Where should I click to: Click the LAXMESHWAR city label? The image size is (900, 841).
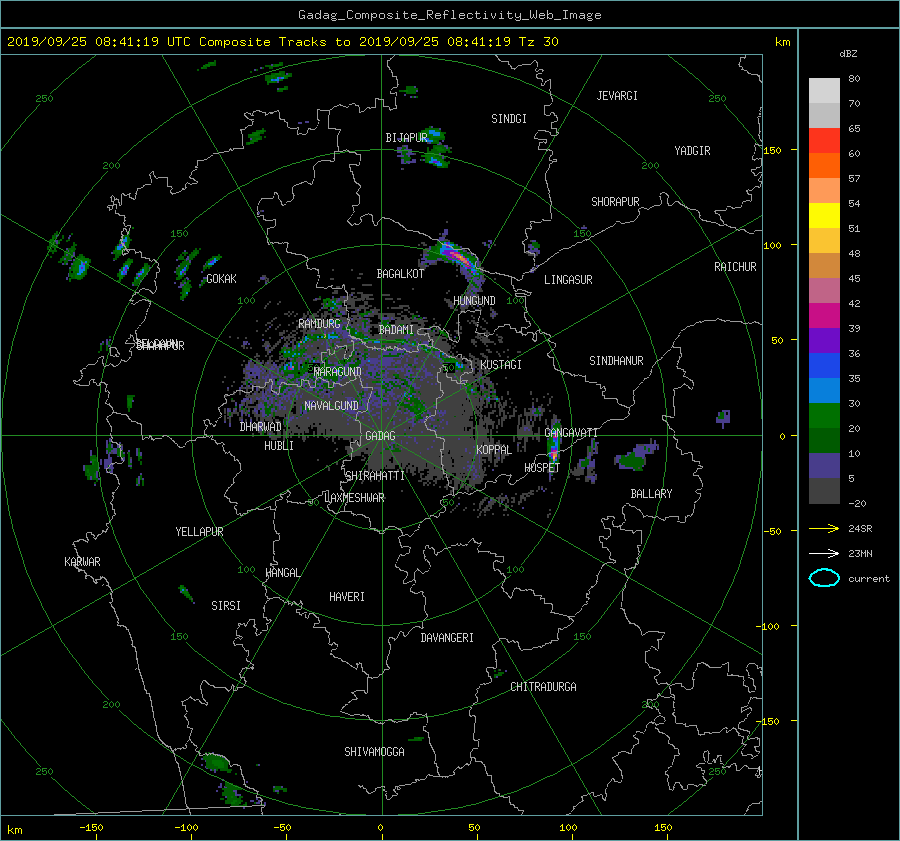click(x=354, y=498)
